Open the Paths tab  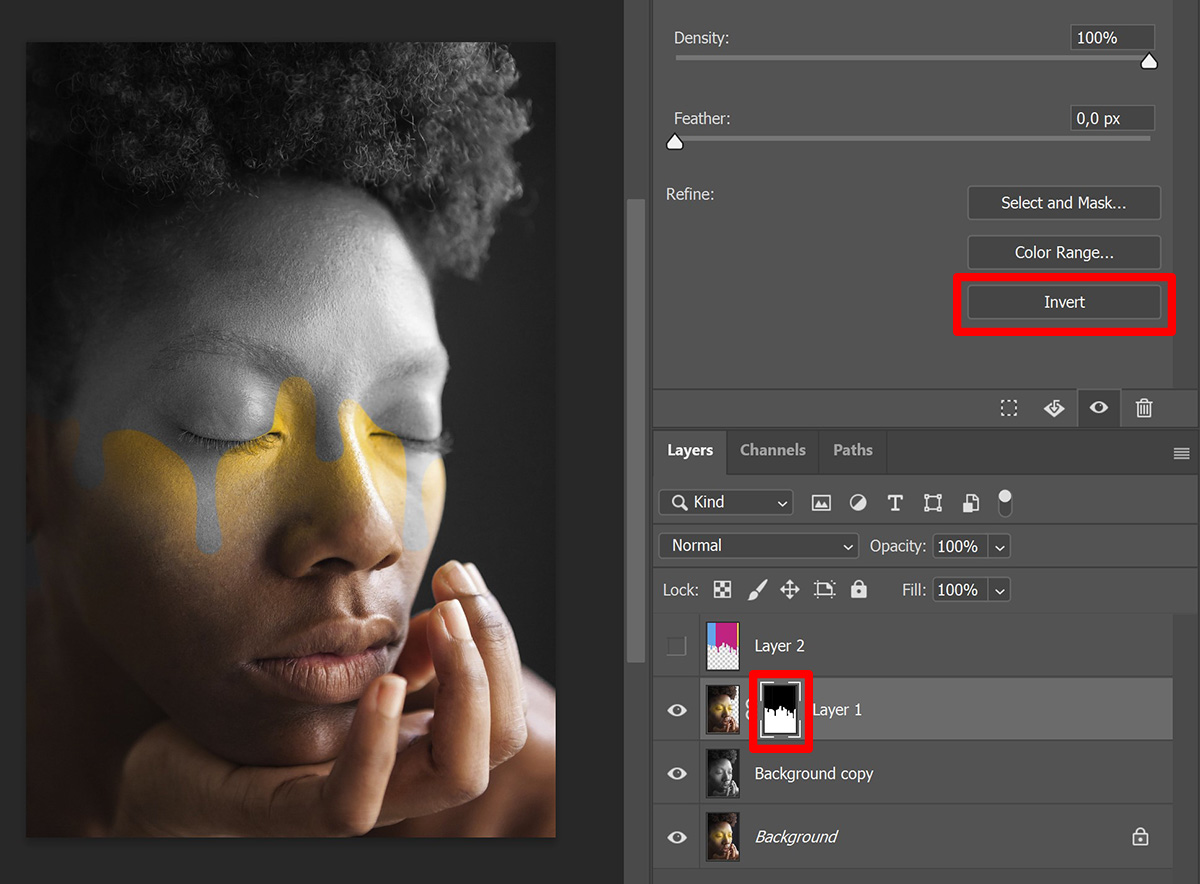(x=852, y=451)
